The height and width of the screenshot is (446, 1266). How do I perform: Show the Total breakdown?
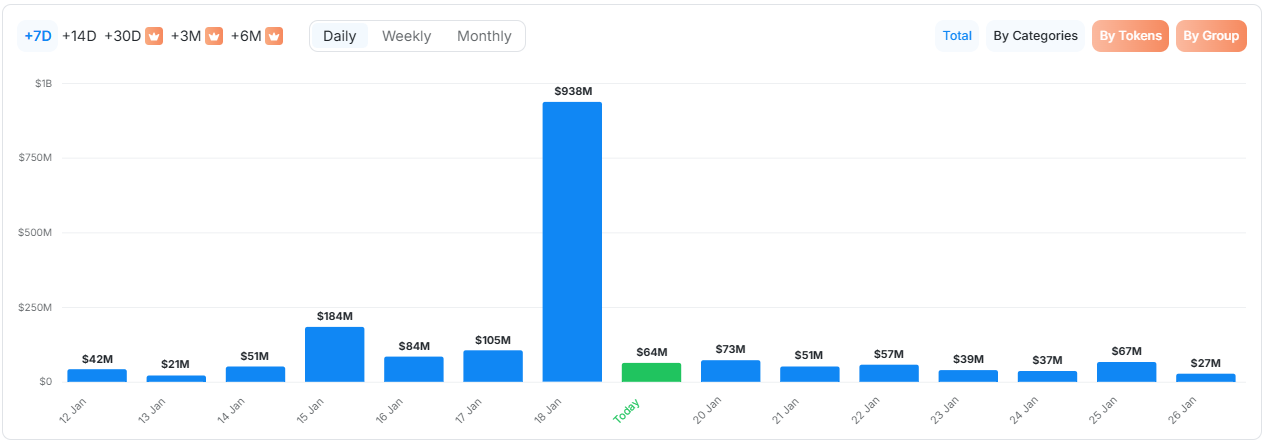point(957,36)
